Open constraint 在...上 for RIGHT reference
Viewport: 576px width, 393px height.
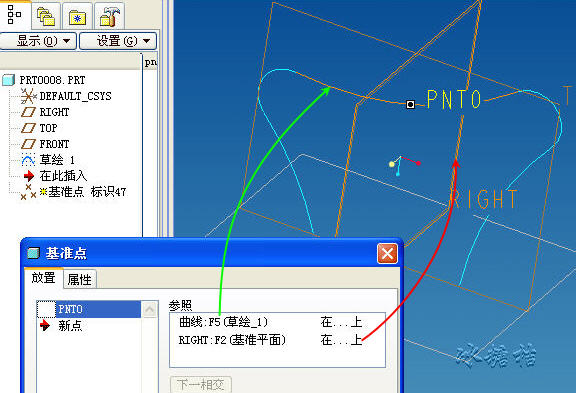click(341, 340)
